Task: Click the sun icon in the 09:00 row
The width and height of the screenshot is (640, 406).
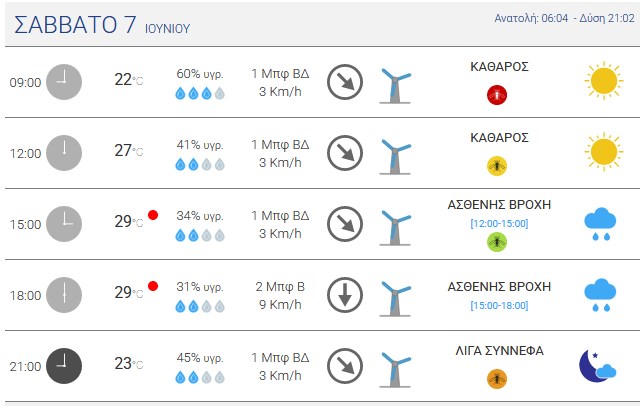Action: tap(604, 81)
